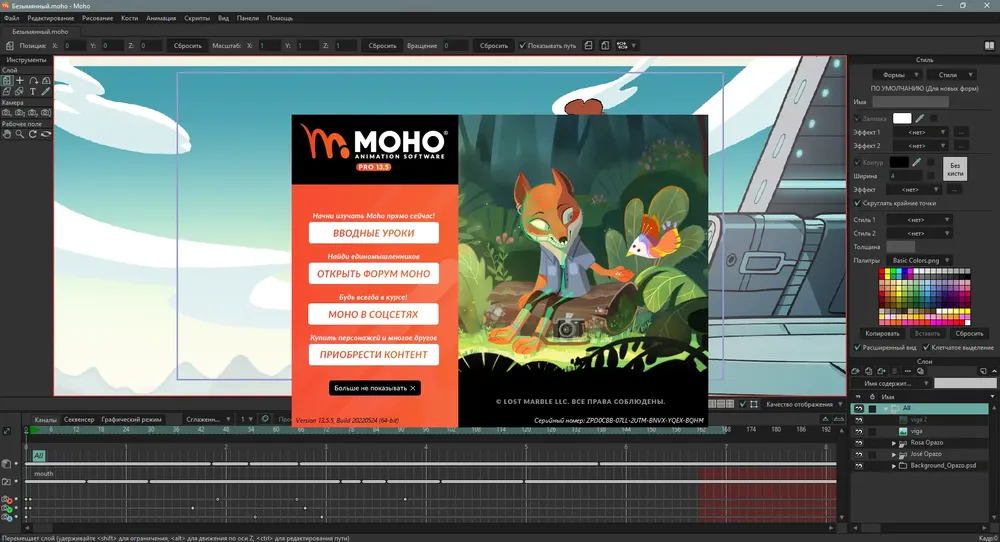The width and height of the screenshot is (1000, 542).
Task: Open the 'Файл' menu
Action: pos(11,18)
